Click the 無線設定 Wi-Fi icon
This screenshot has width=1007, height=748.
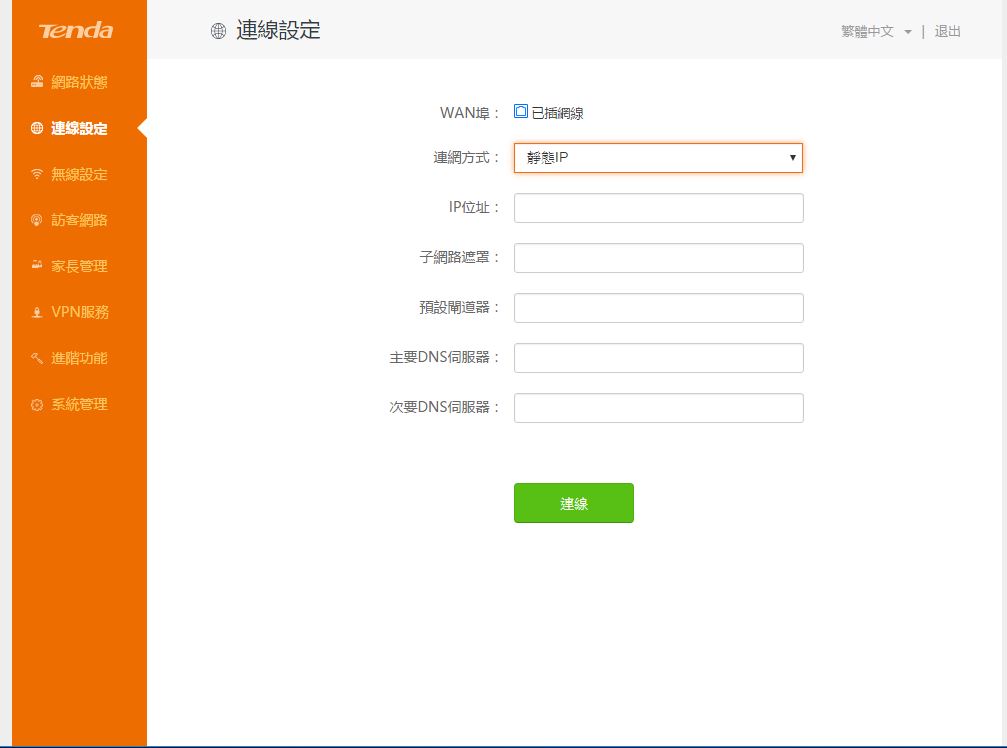tap(37, 174)
